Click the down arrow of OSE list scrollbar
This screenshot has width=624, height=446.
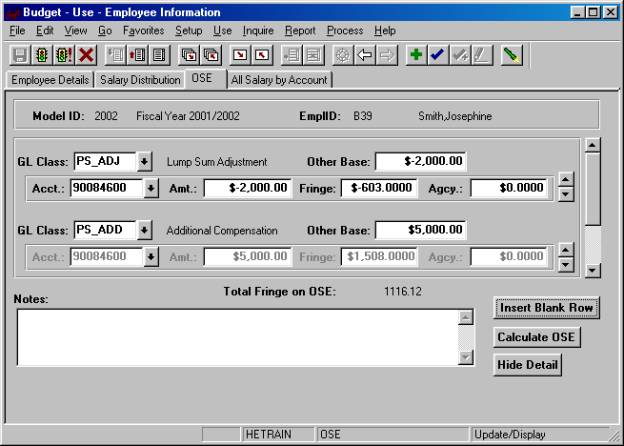tap(591, 270)
